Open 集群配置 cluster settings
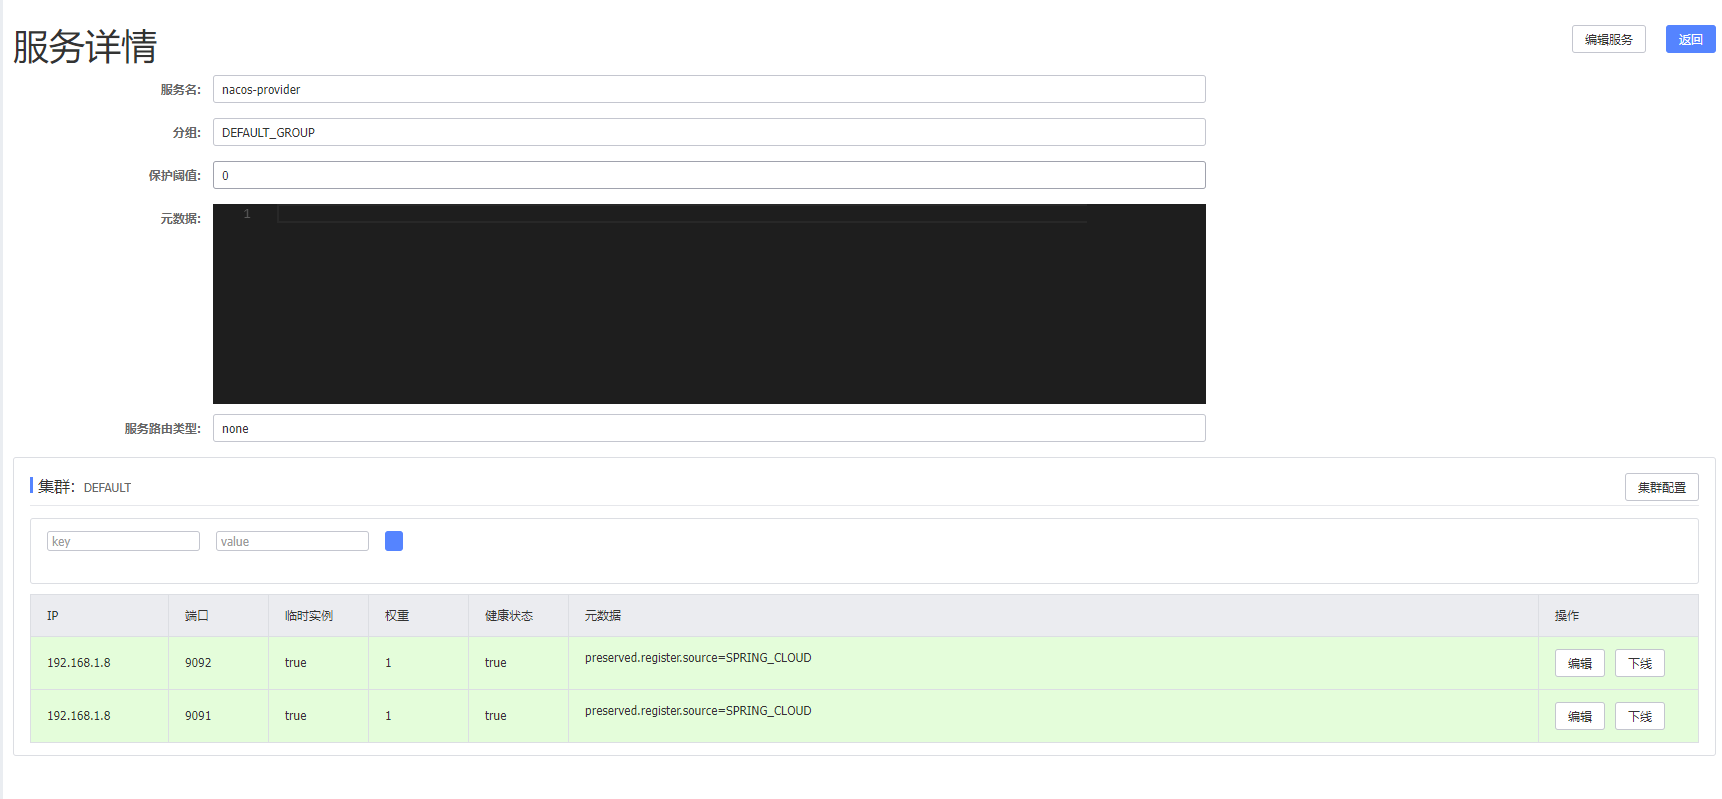Screen dimensions: 1722x799 pyautogui.click(x=1661, y=487)
